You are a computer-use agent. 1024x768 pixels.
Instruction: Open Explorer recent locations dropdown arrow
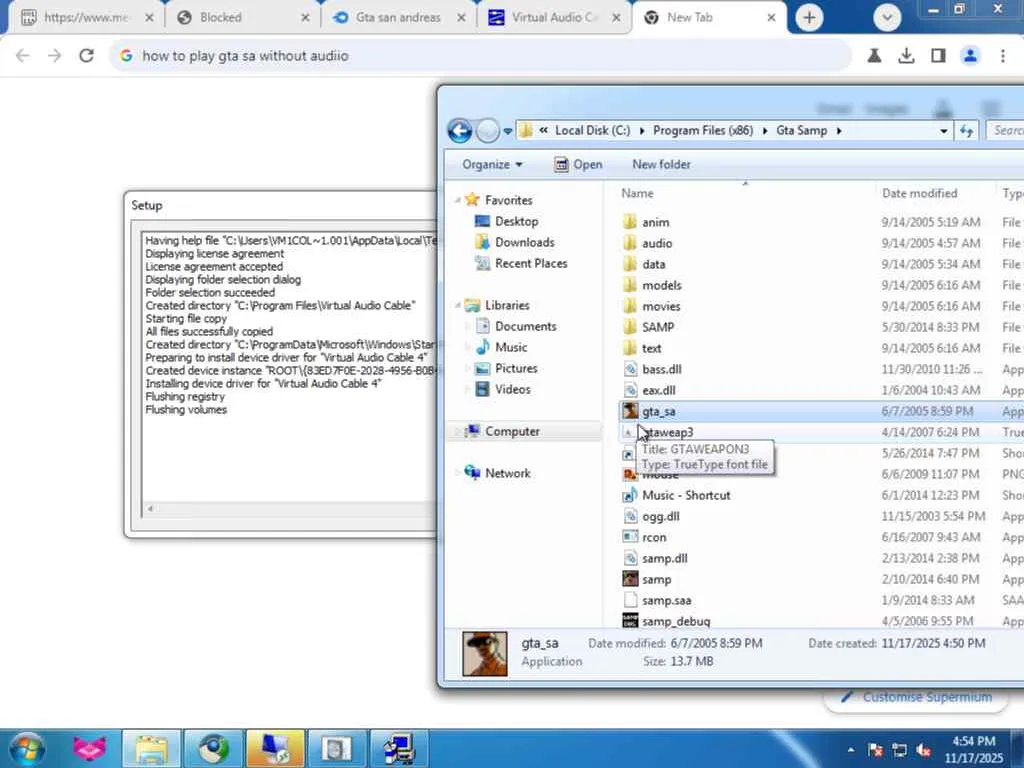pyautogui.click(x=507, y=131)
